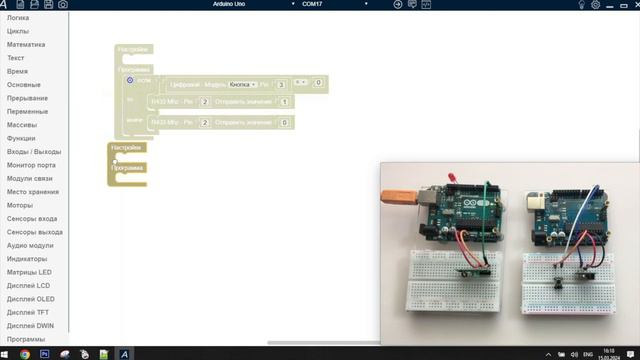Click the serial monitor chat icon

pyautogui.click(x=412, y=4)
